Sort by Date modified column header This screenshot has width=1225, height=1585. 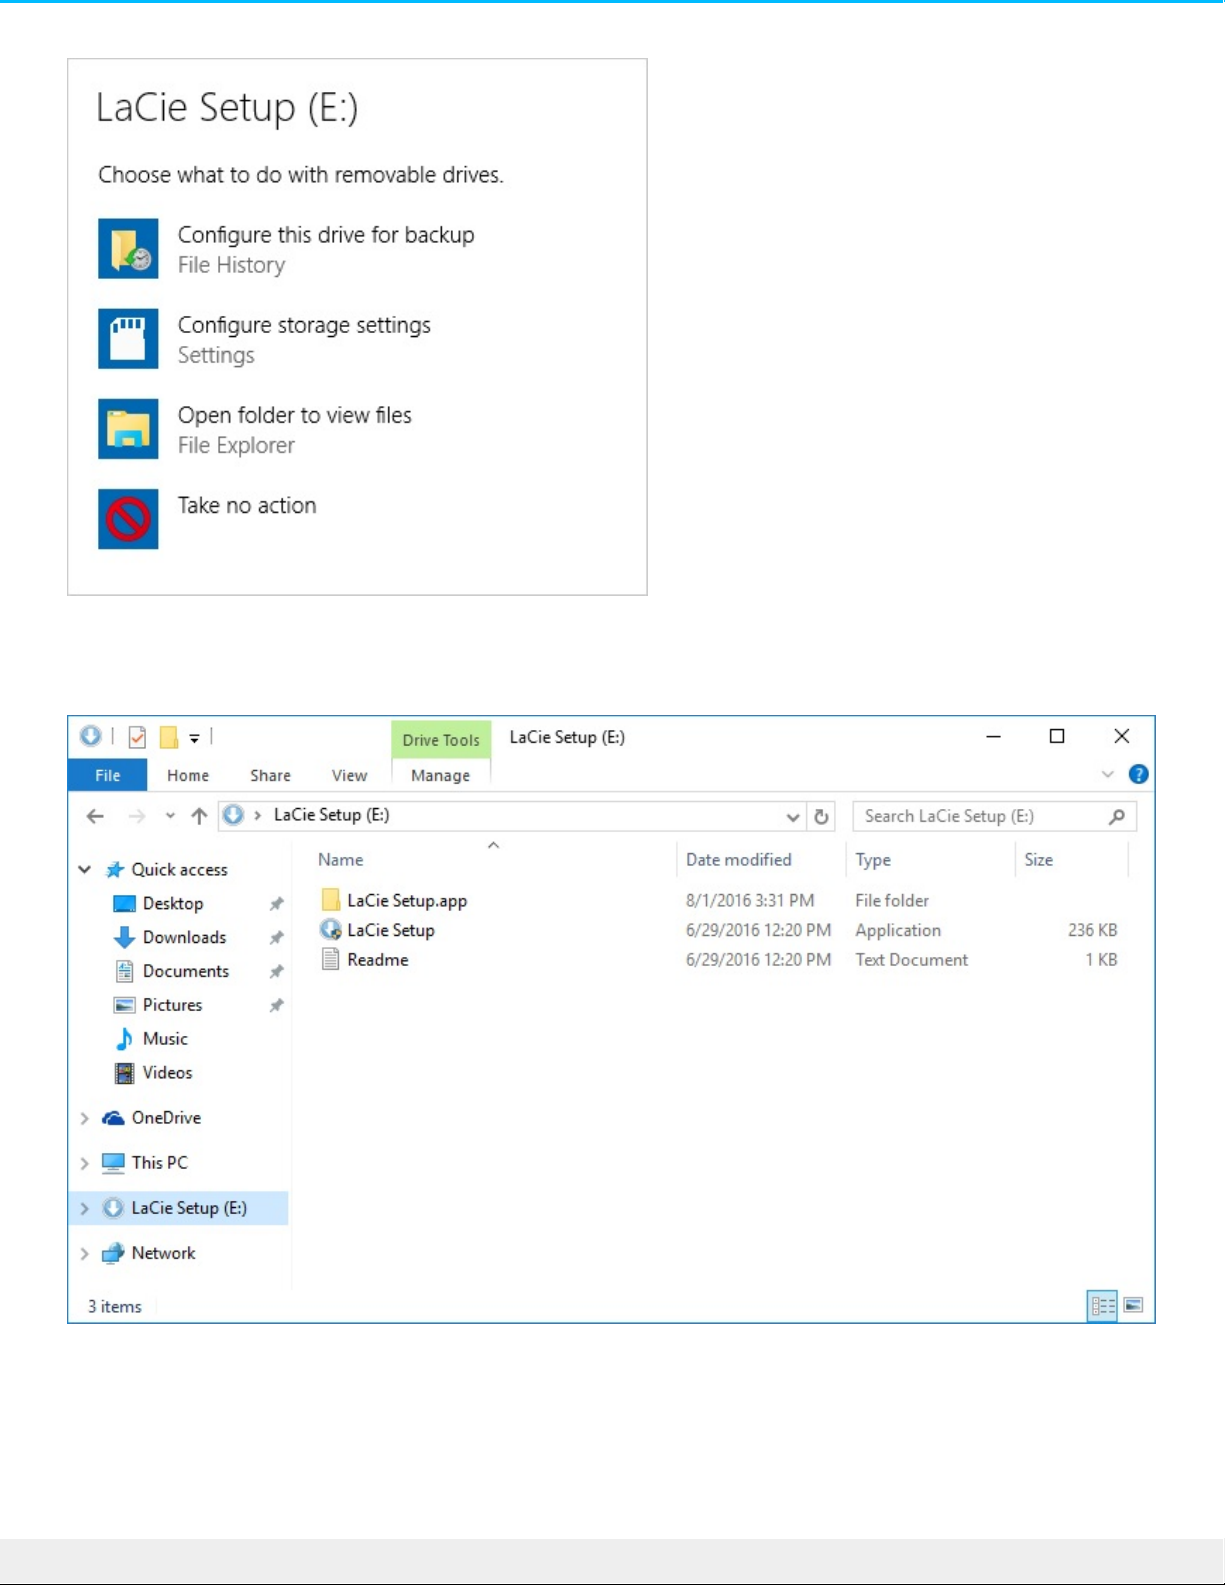pos(739,860)
